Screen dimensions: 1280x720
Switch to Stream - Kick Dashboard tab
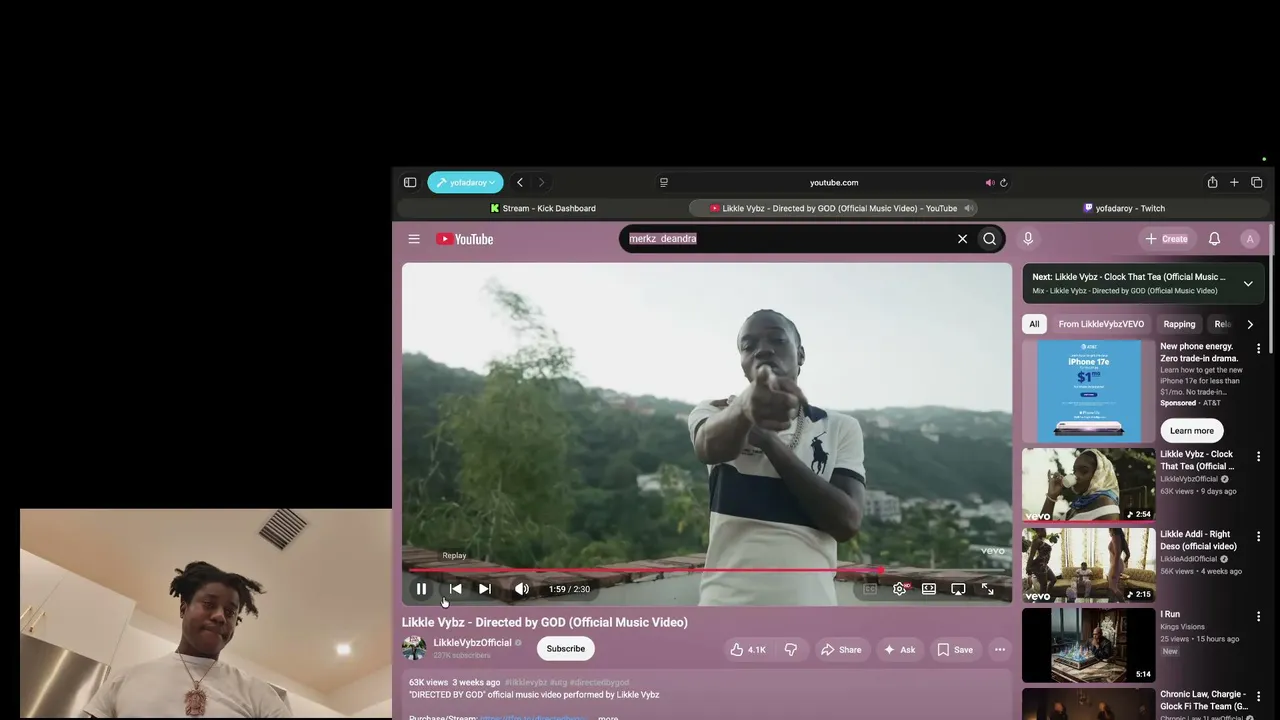[x=543, y=208]
